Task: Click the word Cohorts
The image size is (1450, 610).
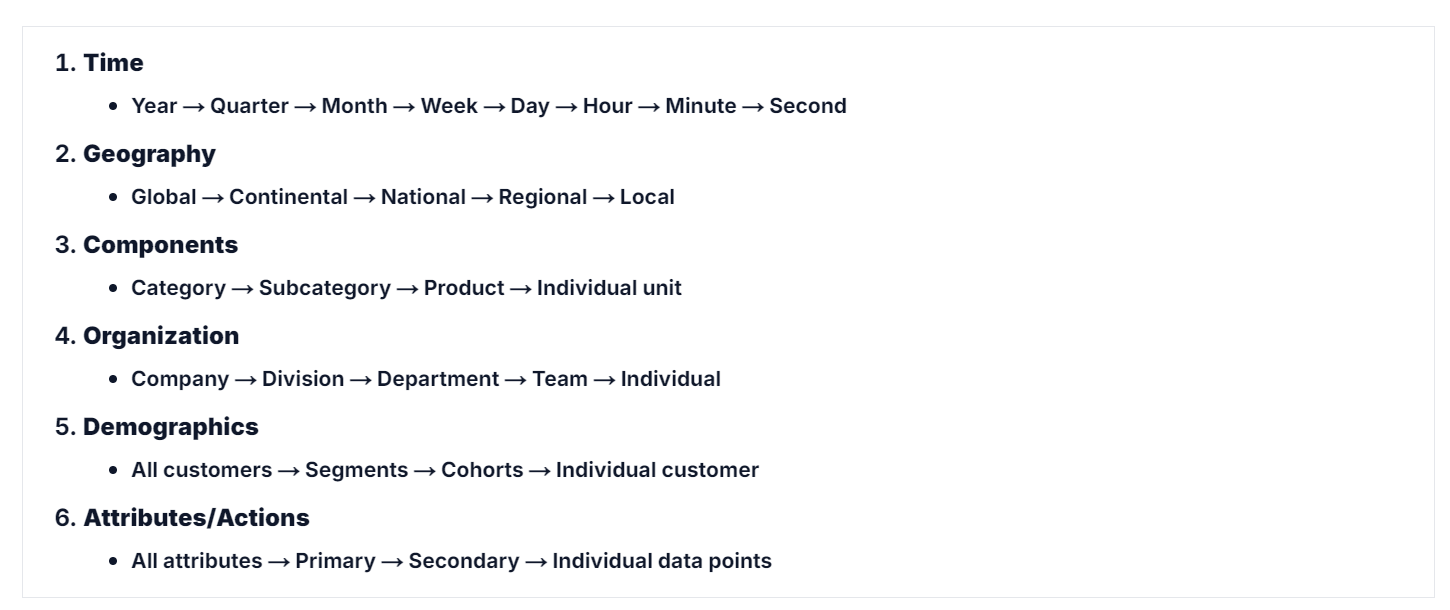Action: click(x=482, y=470)
